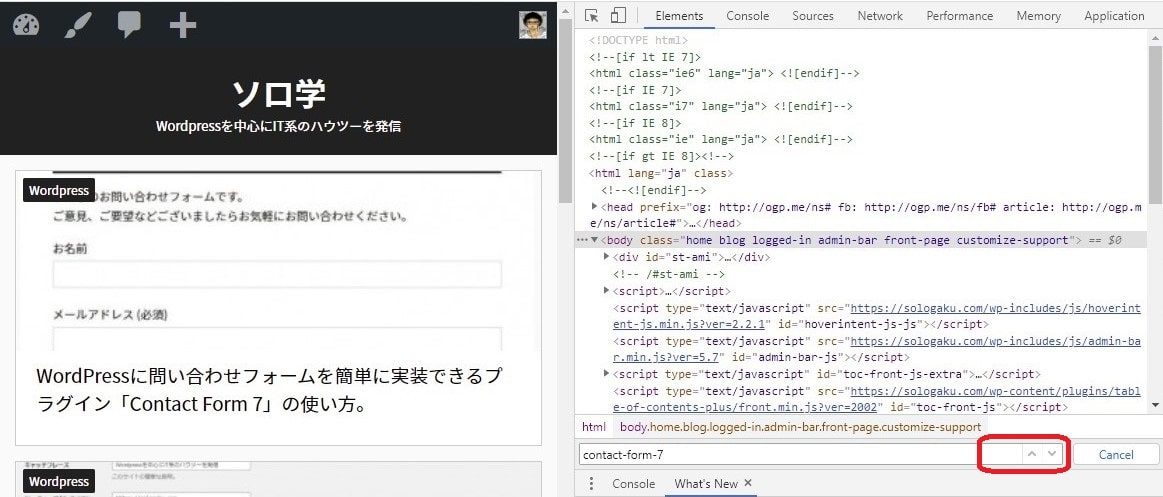Open the Network tab
Viewport: 1163px width, 497px height.
880,16
